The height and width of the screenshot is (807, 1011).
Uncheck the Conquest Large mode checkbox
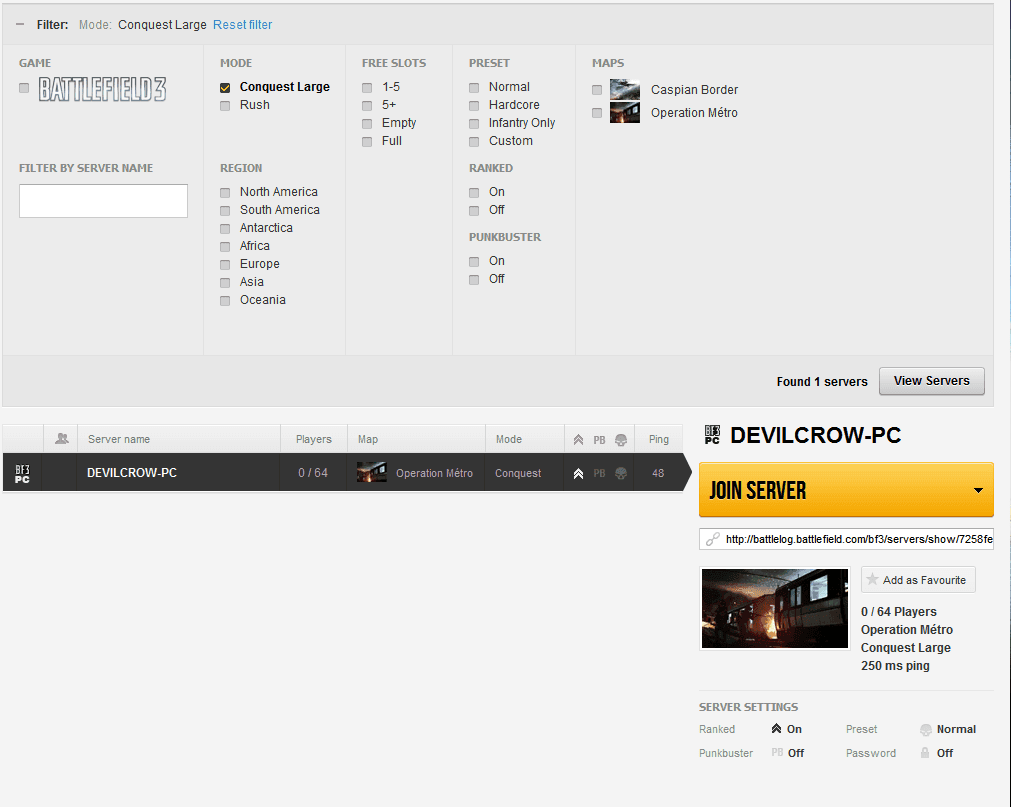coord(225,88)
